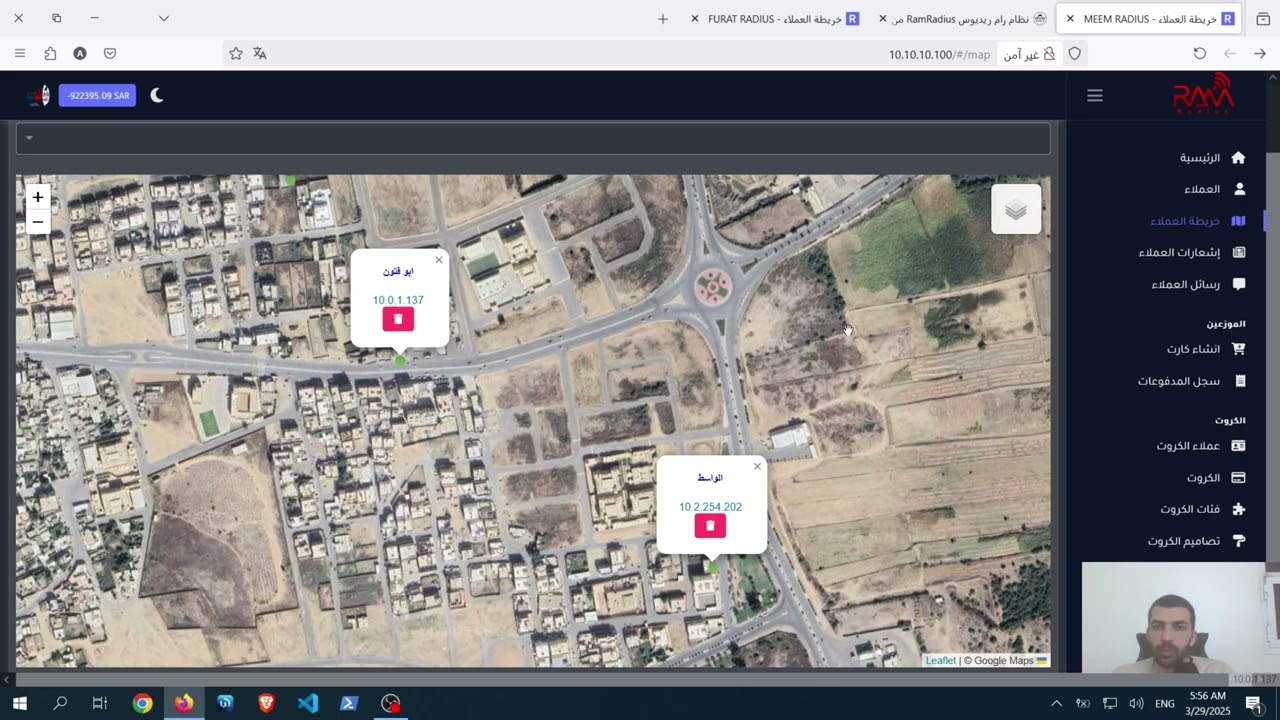
Task: Click the SAR balance button
Action: (97, 96)
